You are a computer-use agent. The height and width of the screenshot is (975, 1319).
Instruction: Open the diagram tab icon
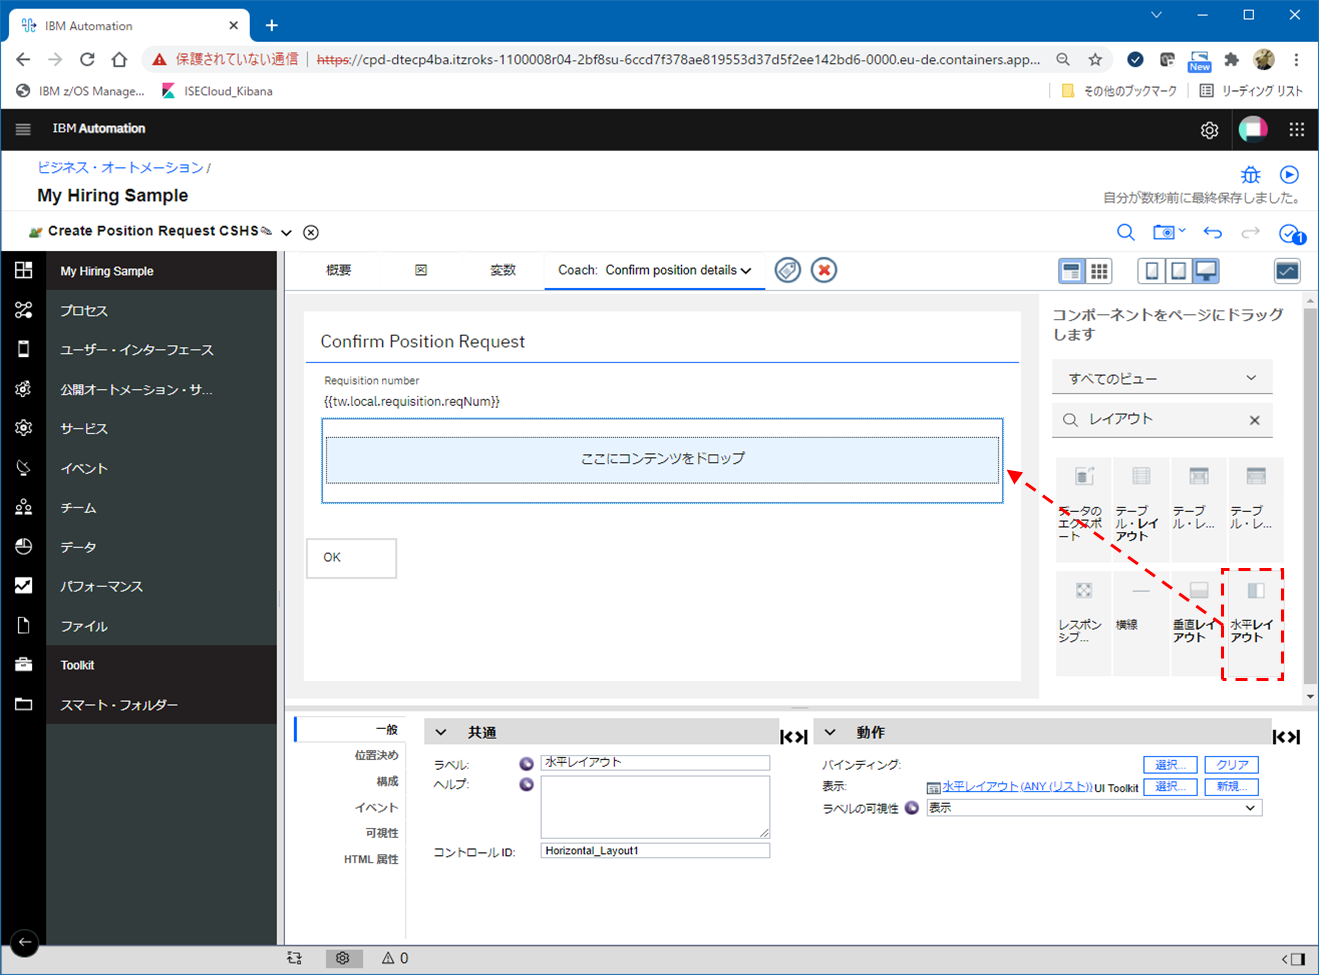coord(421,270)
